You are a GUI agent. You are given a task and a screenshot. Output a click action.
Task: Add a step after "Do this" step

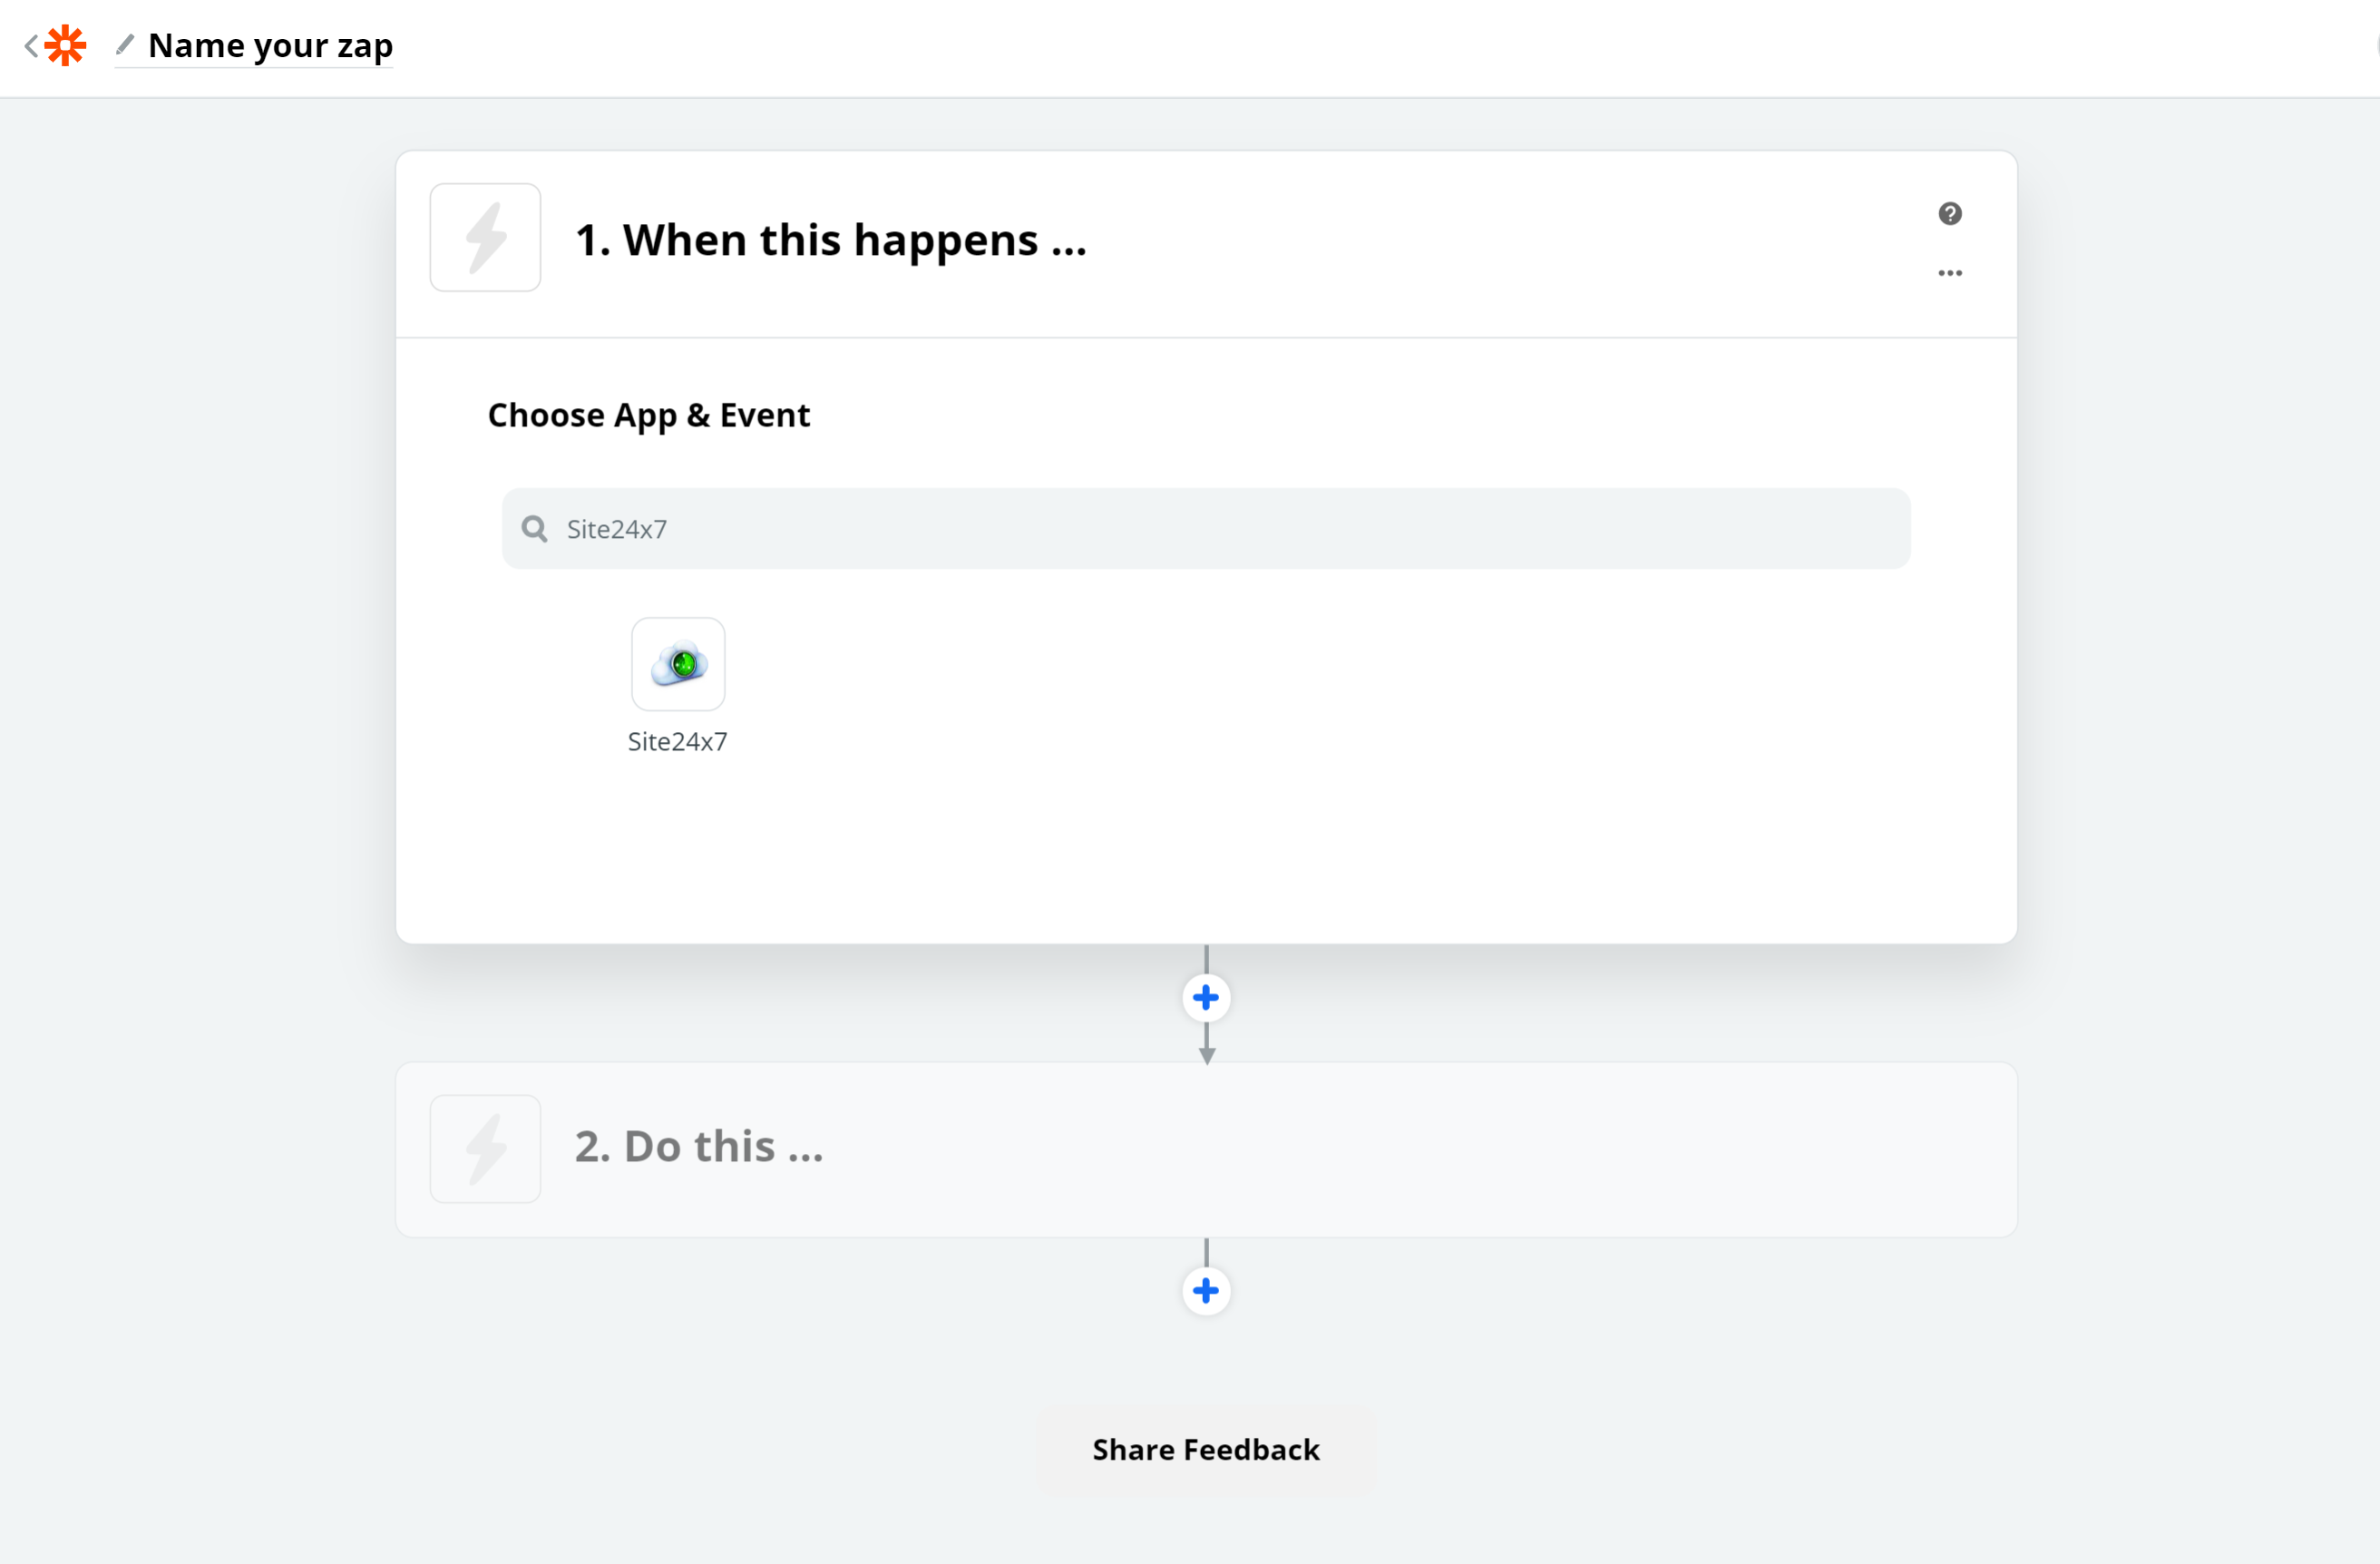tap(1206, 1291)
